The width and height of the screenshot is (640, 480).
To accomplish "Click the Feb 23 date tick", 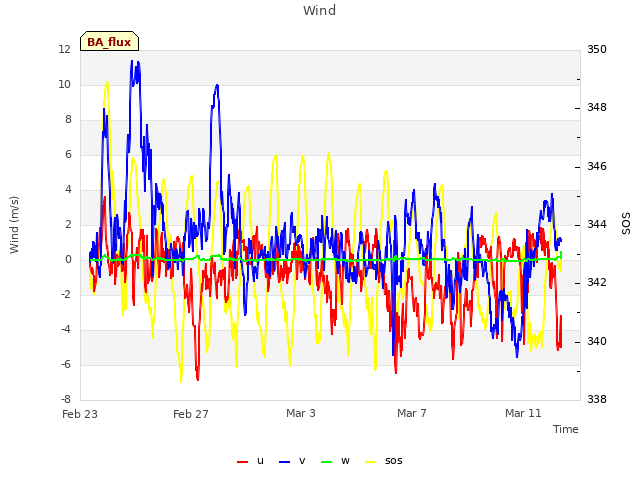I will (80, 414).
